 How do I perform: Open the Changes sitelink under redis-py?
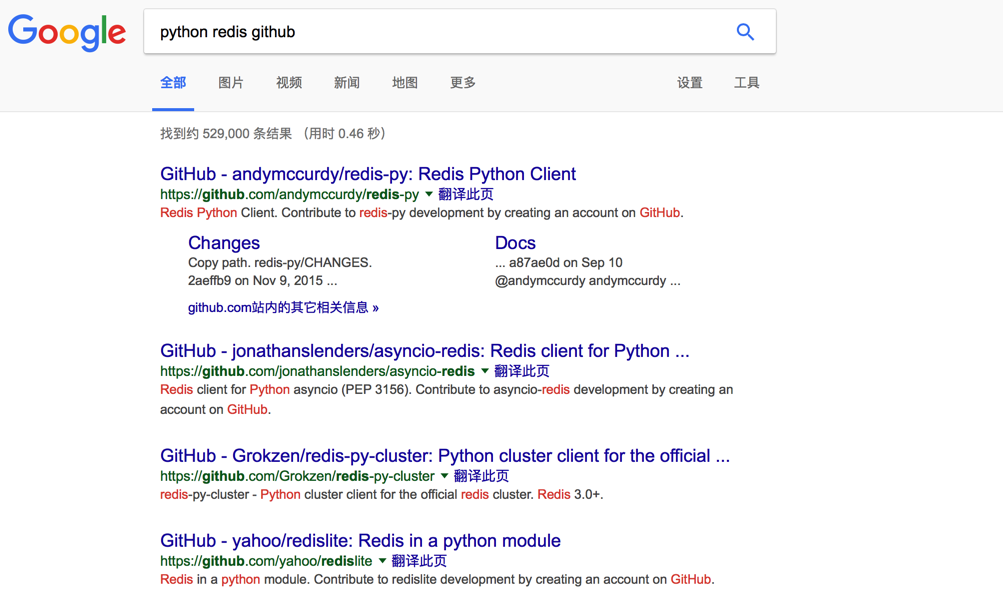pos(223,243)
